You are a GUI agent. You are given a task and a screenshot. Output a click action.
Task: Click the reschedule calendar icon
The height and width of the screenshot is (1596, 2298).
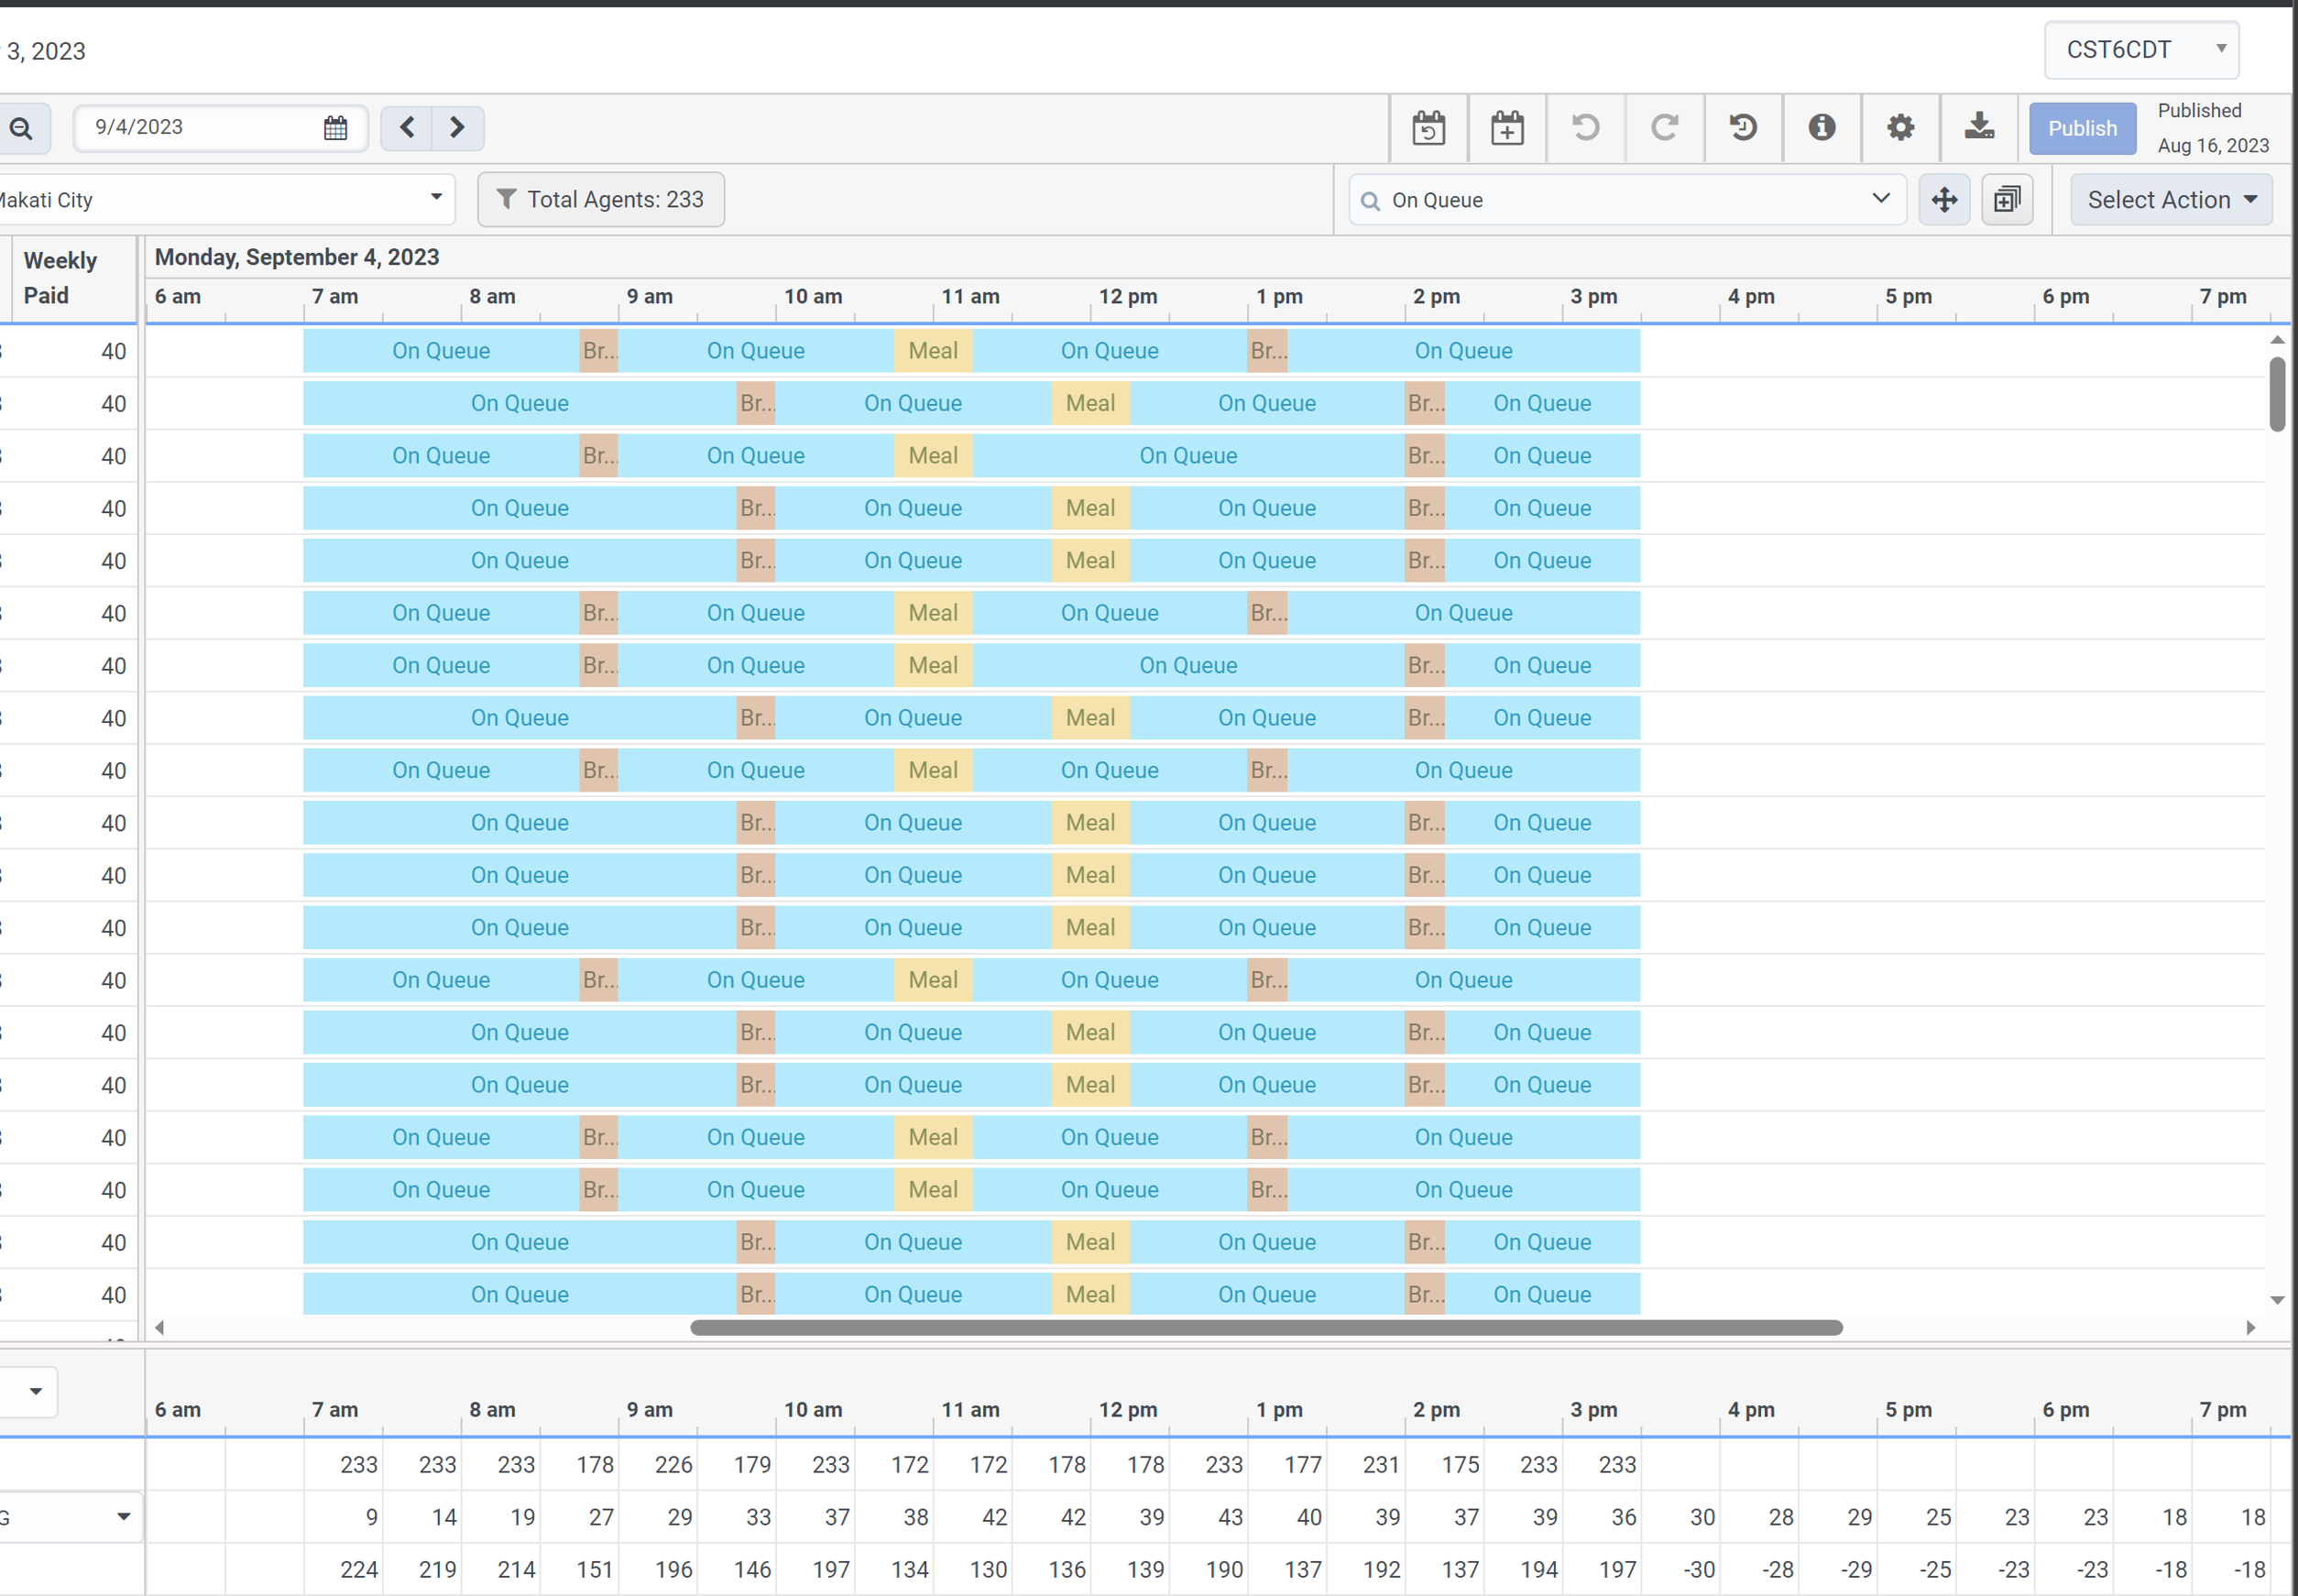[1428, 128]
